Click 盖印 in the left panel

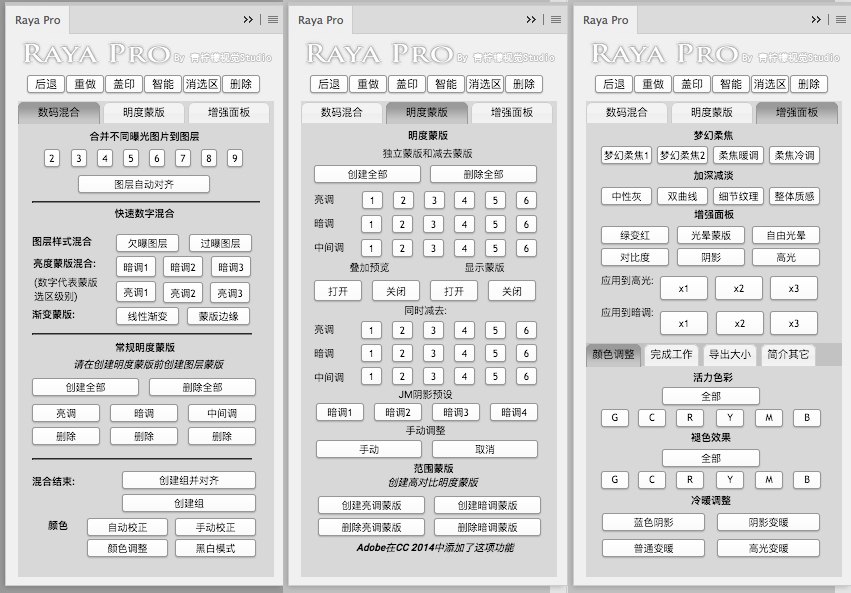pos(124,84)
